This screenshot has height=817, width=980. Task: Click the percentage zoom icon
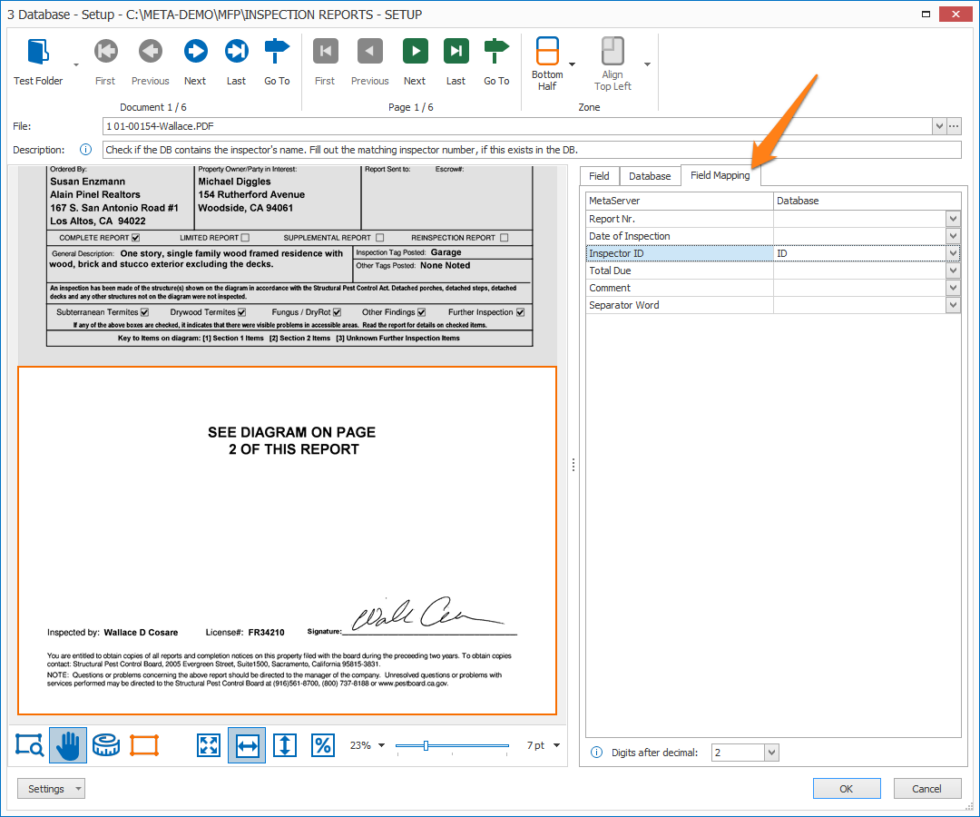click(322, 745)
